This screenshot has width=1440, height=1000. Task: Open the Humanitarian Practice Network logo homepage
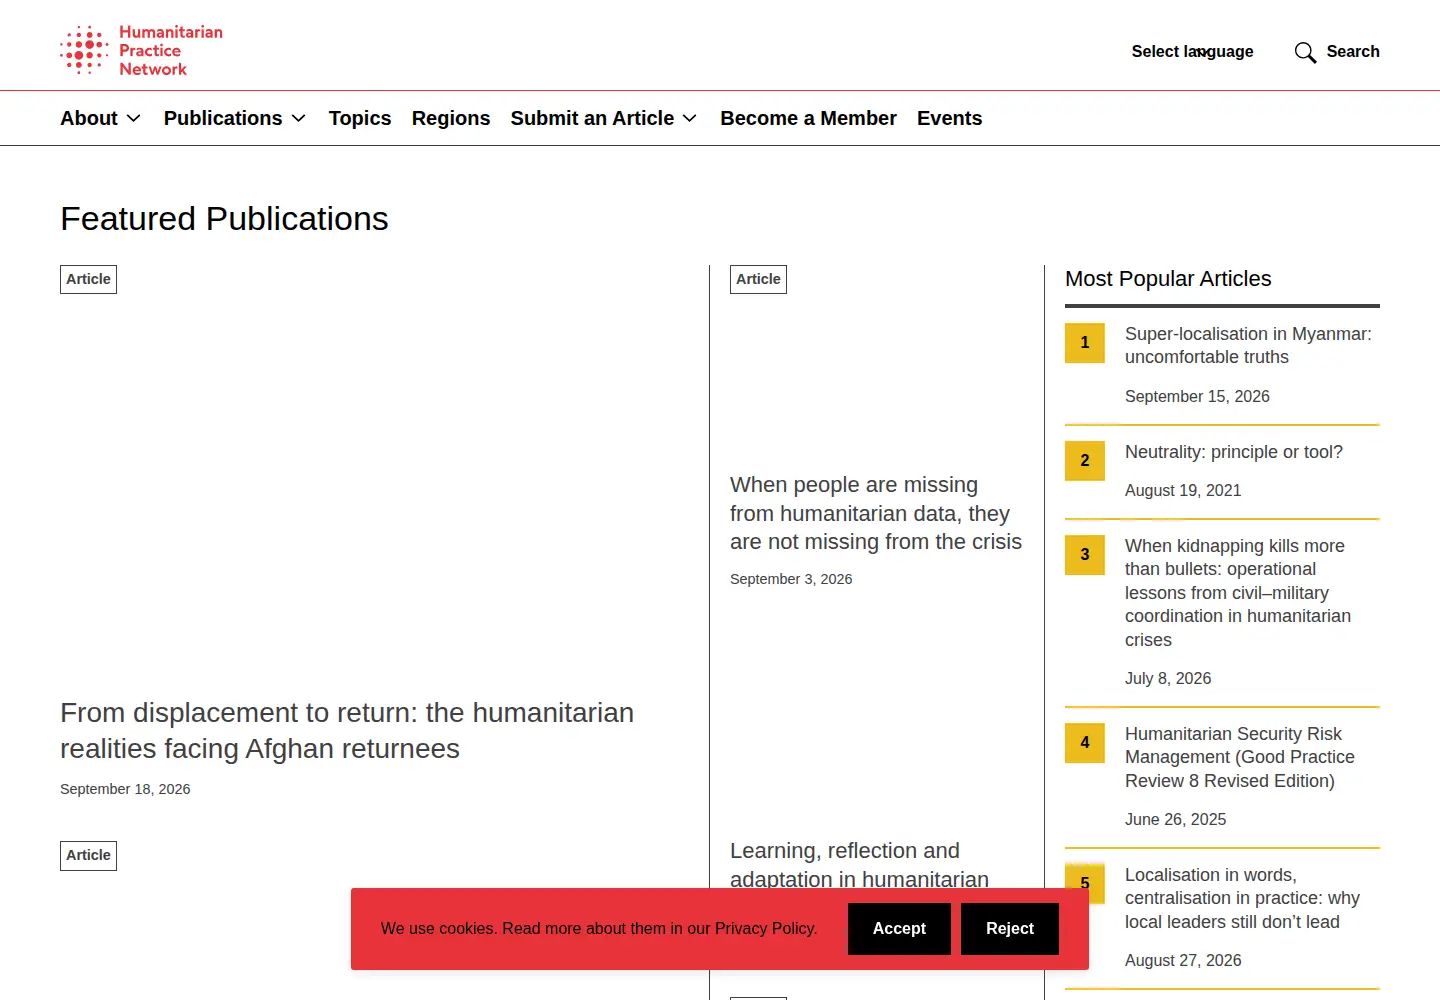coord(141,50)
